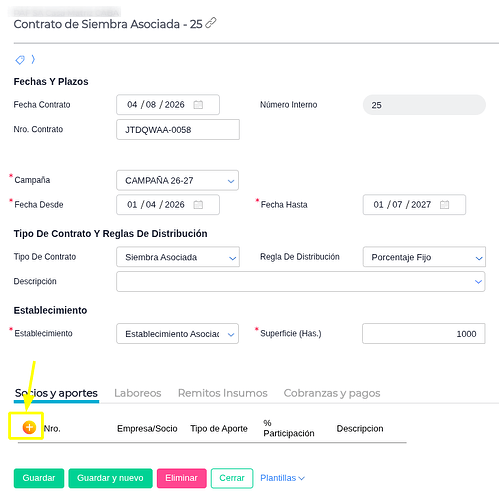Click the orange plus add-row icon

[x=29, y=427]
